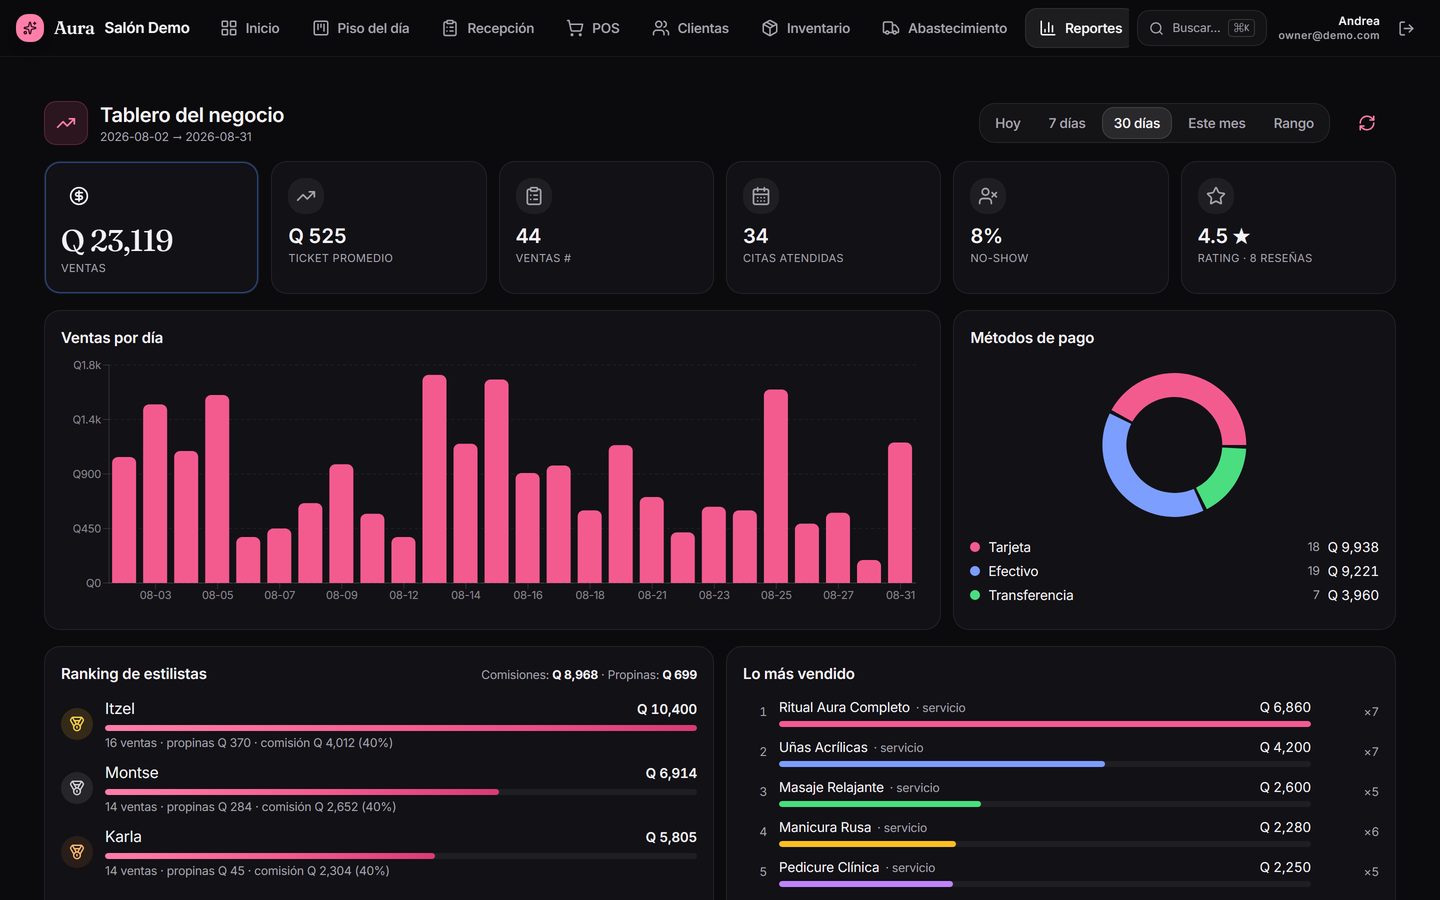Click the Ventas Q 23,119 card
The width and height of the screenshot is (1440, 900).
point(151,227)
